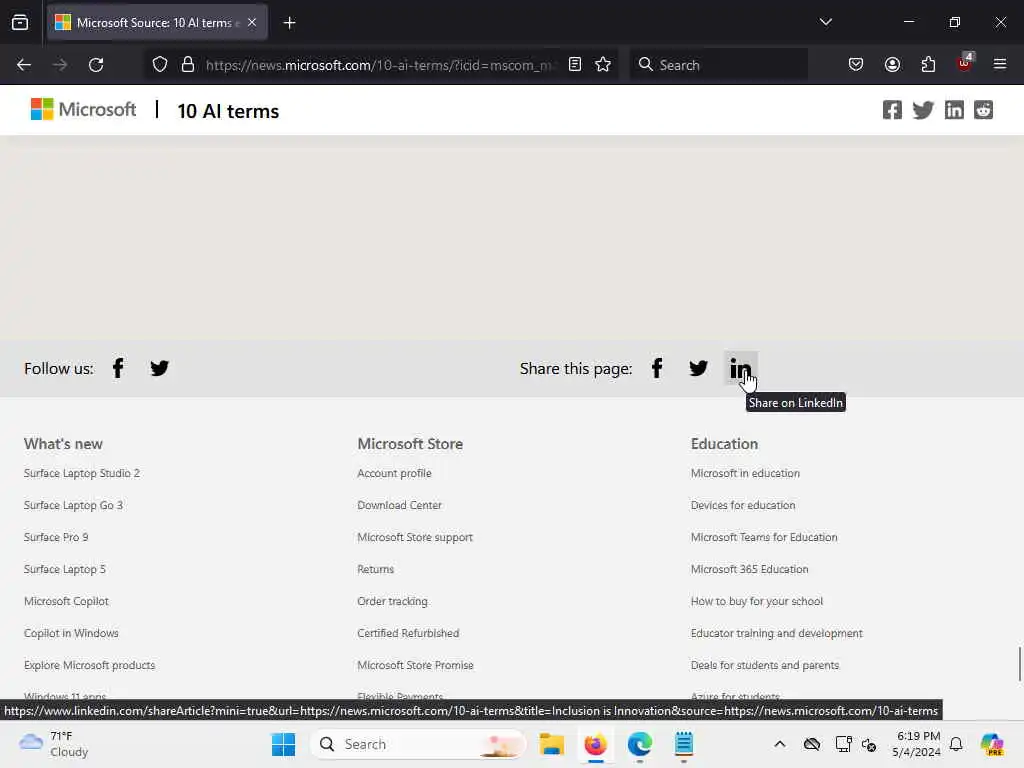The height and width of the screenshot is (768, 1024).
Task: Click the address bar URL field
Action: point(379,65)
